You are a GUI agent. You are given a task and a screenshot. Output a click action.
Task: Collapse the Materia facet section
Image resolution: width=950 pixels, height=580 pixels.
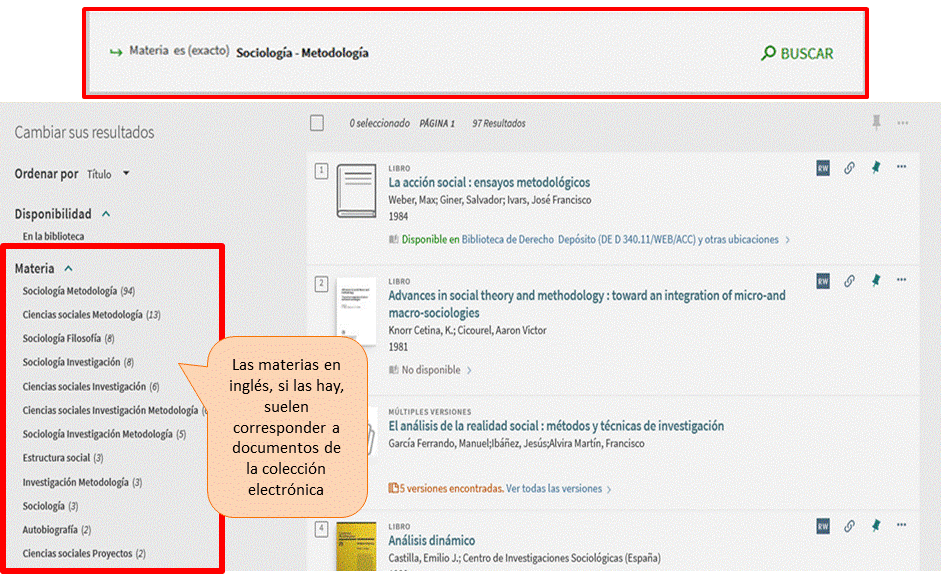click(x=68, y=269)
